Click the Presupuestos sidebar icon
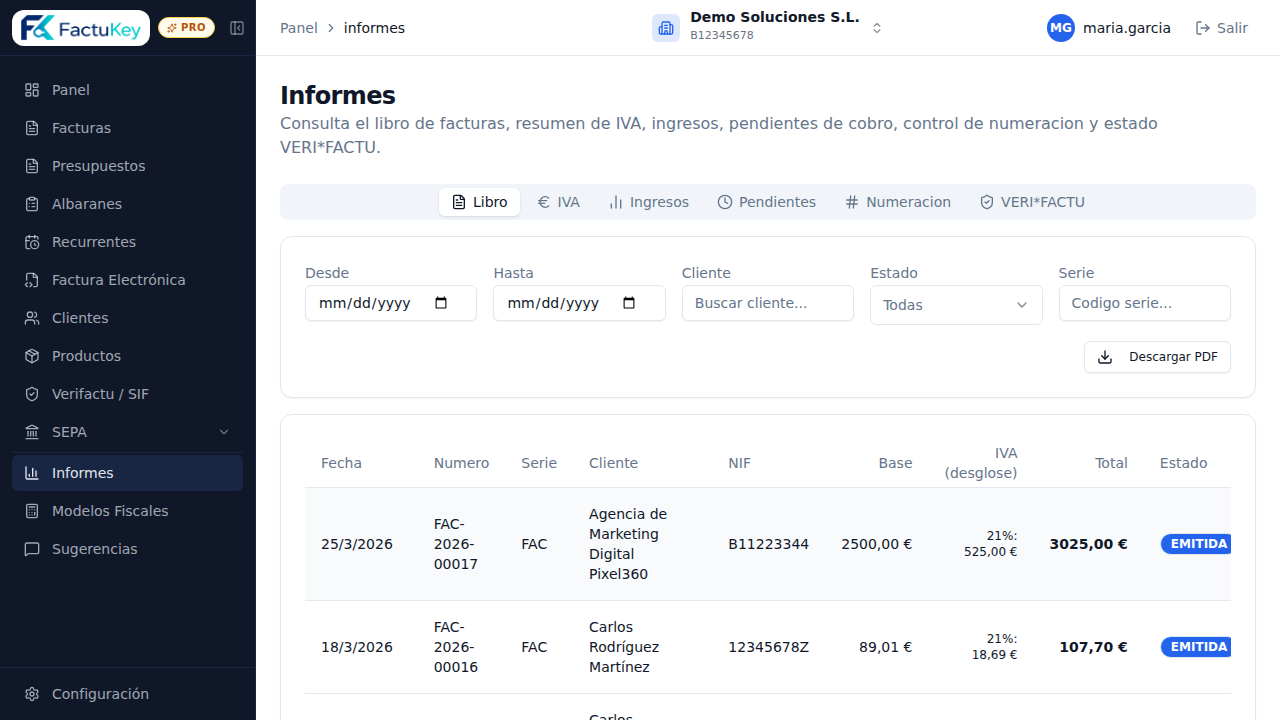 click(32, 166)
